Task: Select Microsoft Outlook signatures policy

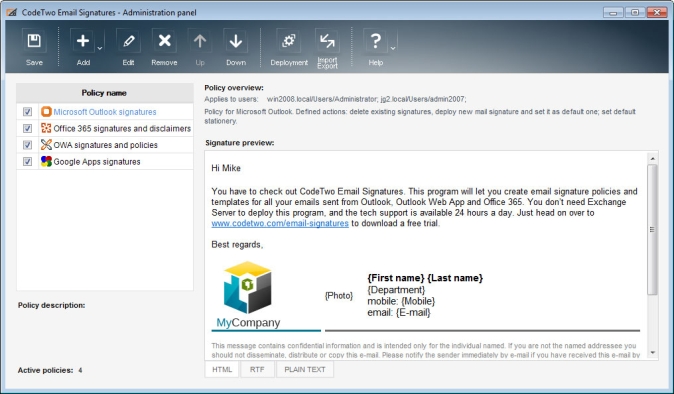Action: click(105, 112)
